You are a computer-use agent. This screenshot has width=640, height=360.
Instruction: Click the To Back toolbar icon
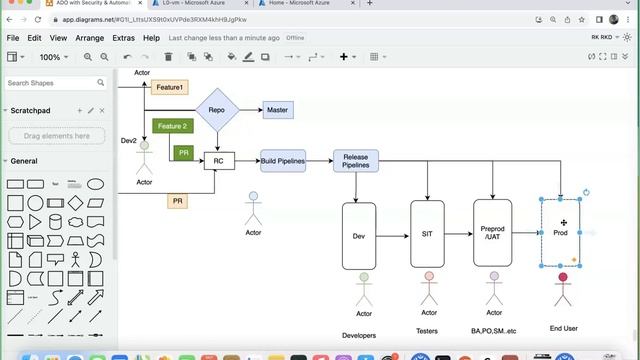tap(208, 57)
